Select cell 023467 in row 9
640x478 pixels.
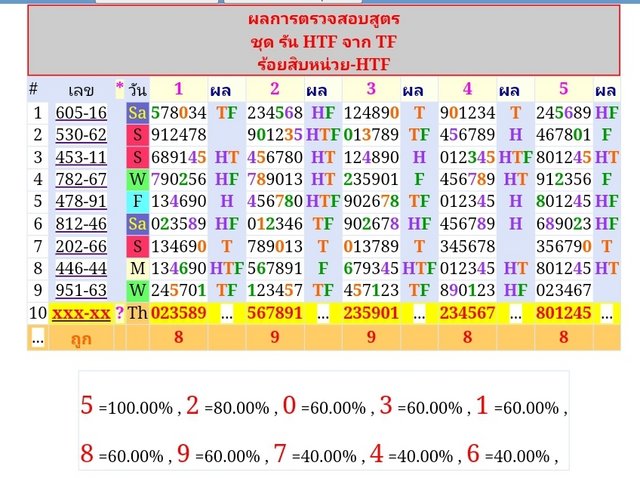(564, 291)
